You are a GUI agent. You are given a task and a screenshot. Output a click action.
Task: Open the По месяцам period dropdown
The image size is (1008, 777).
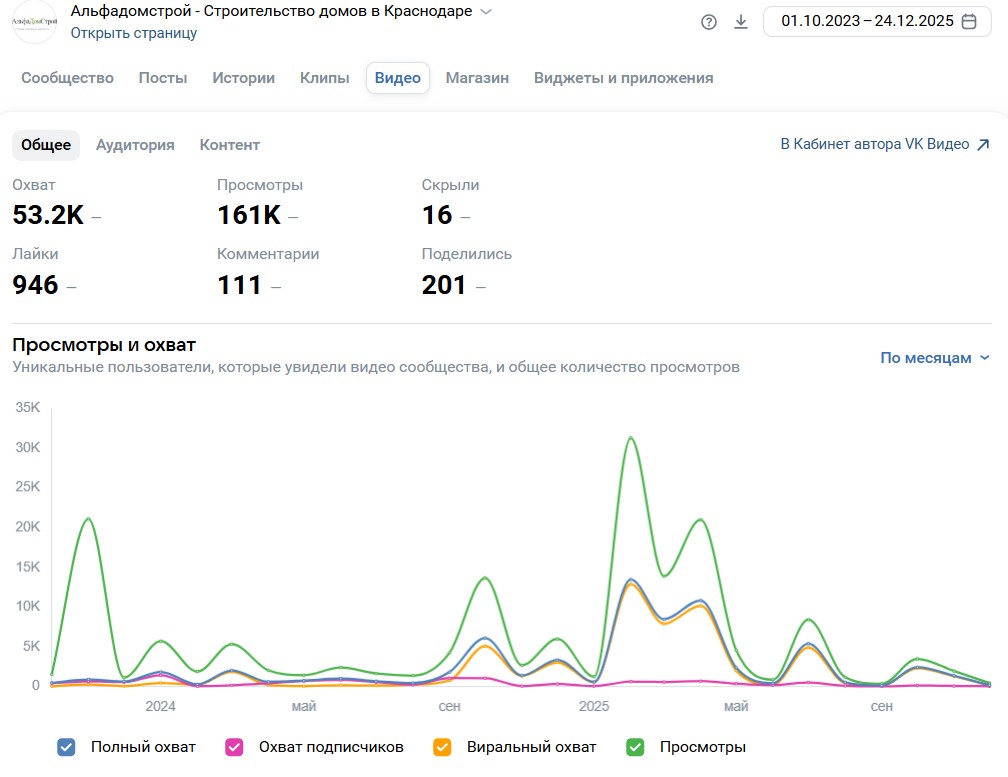click(935, 358)
